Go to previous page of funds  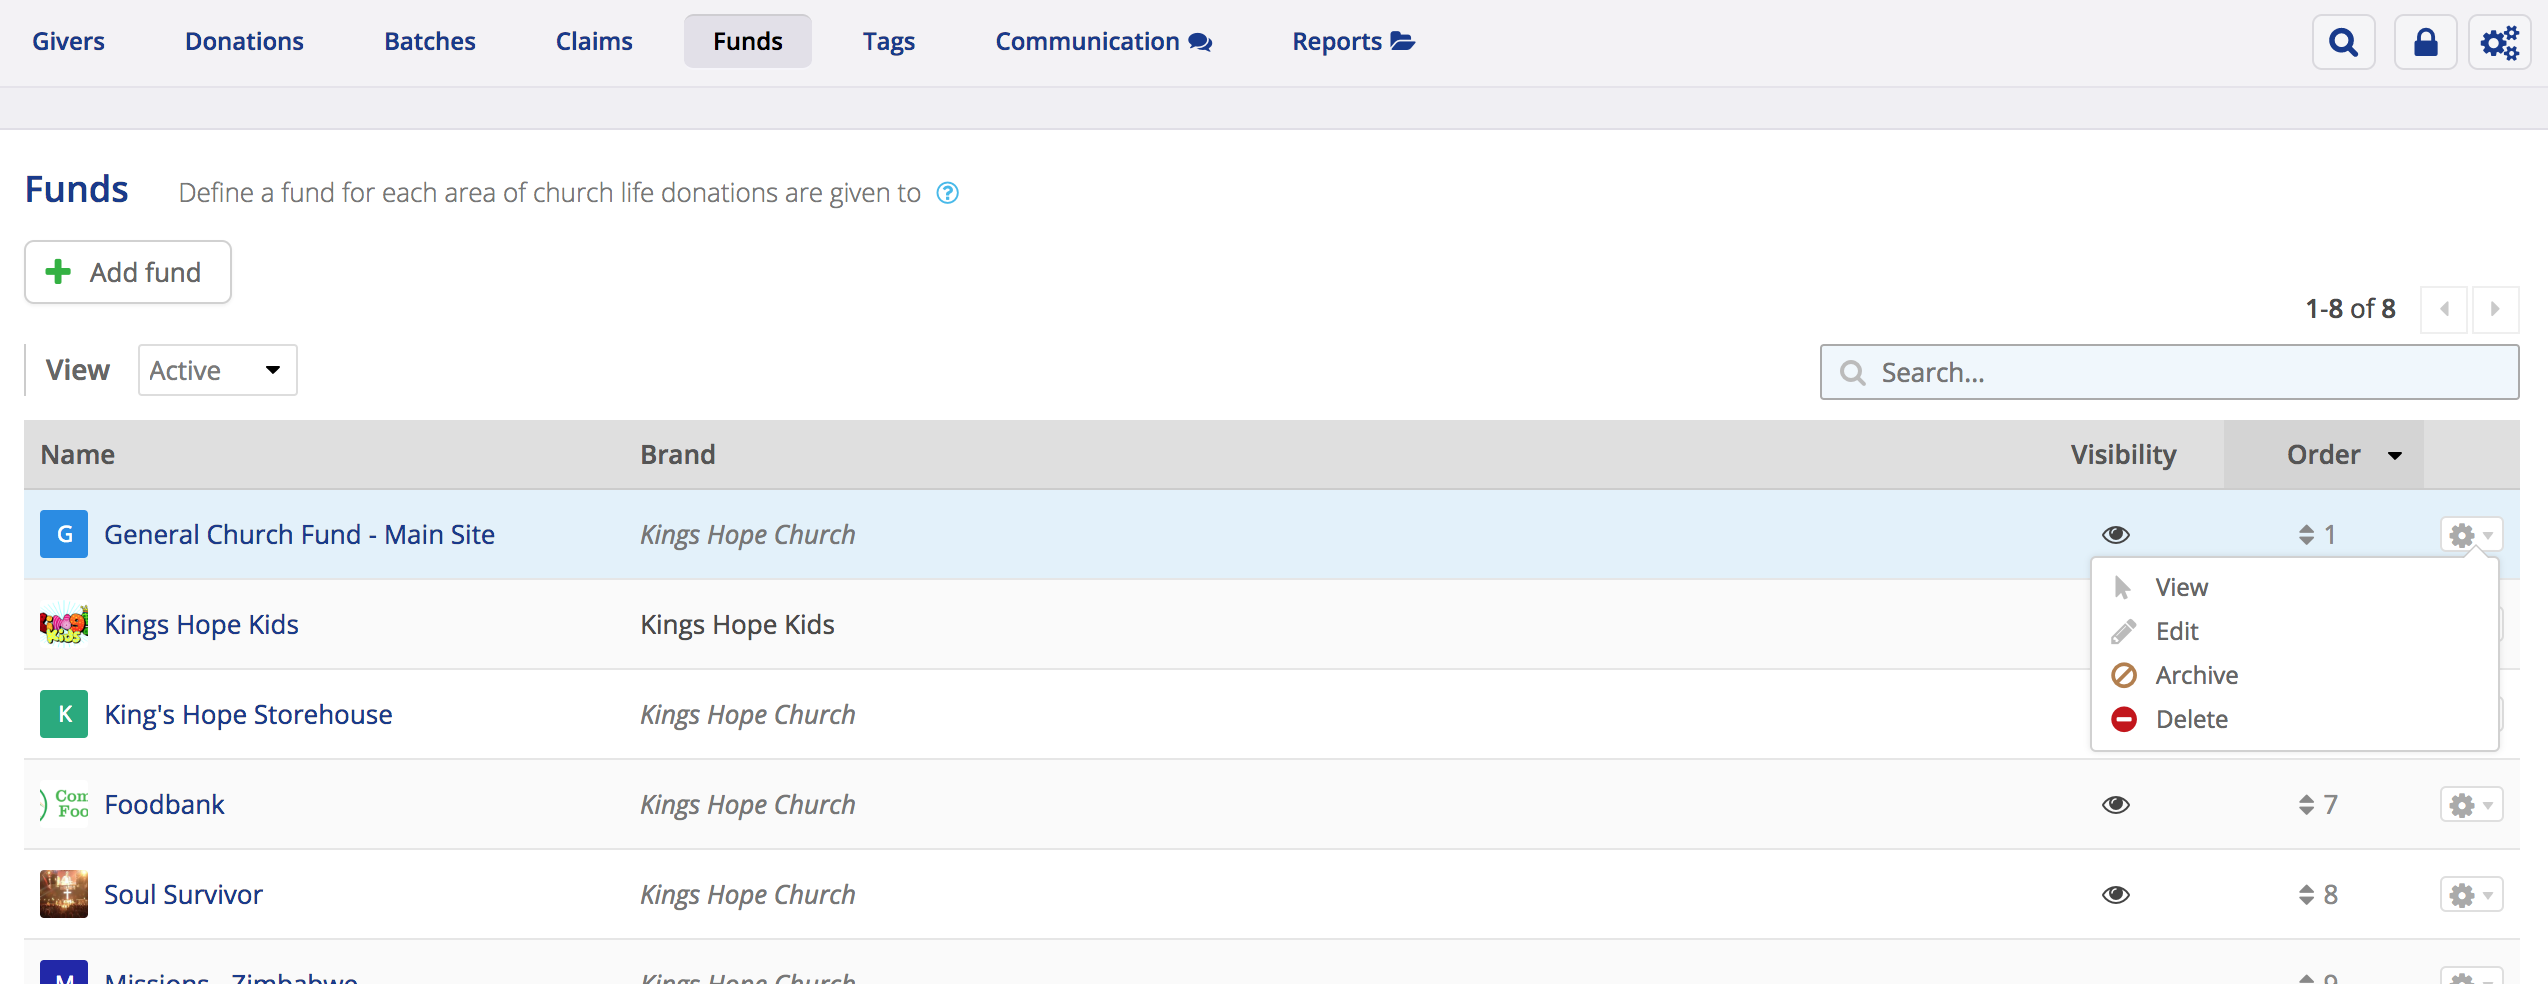(x=2444, y=309)
